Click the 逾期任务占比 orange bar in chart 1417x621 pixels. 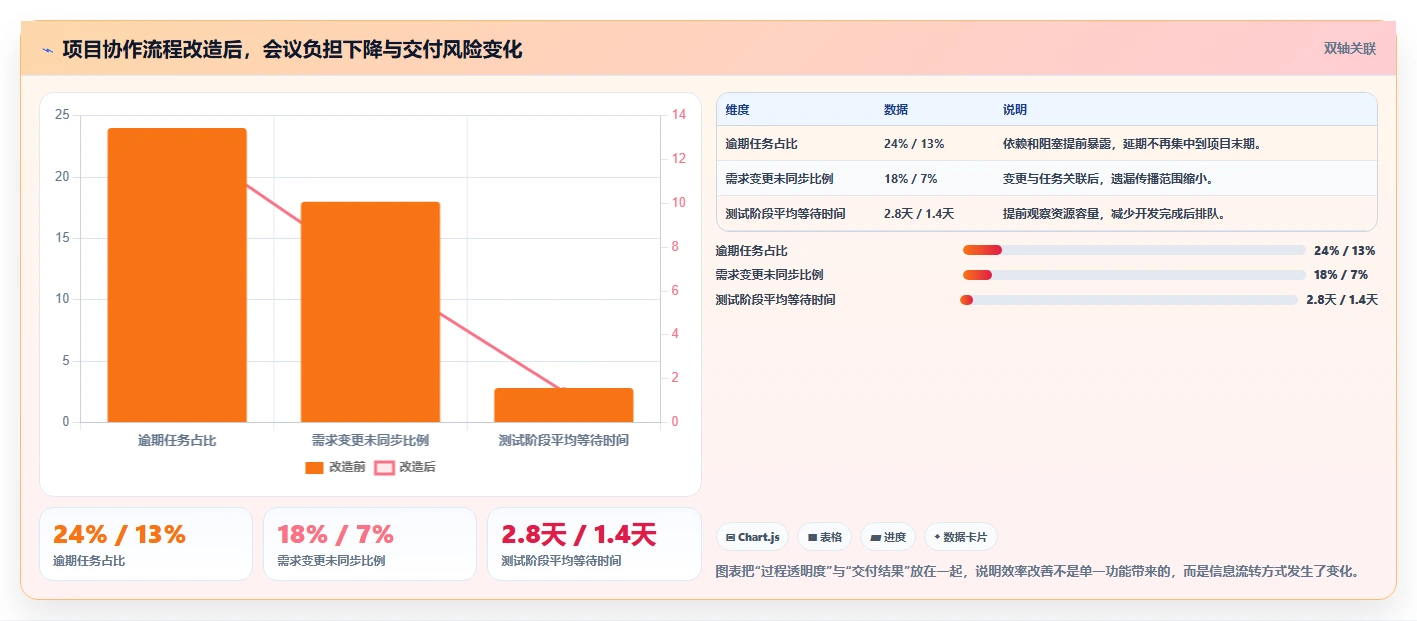coord(177,275)
